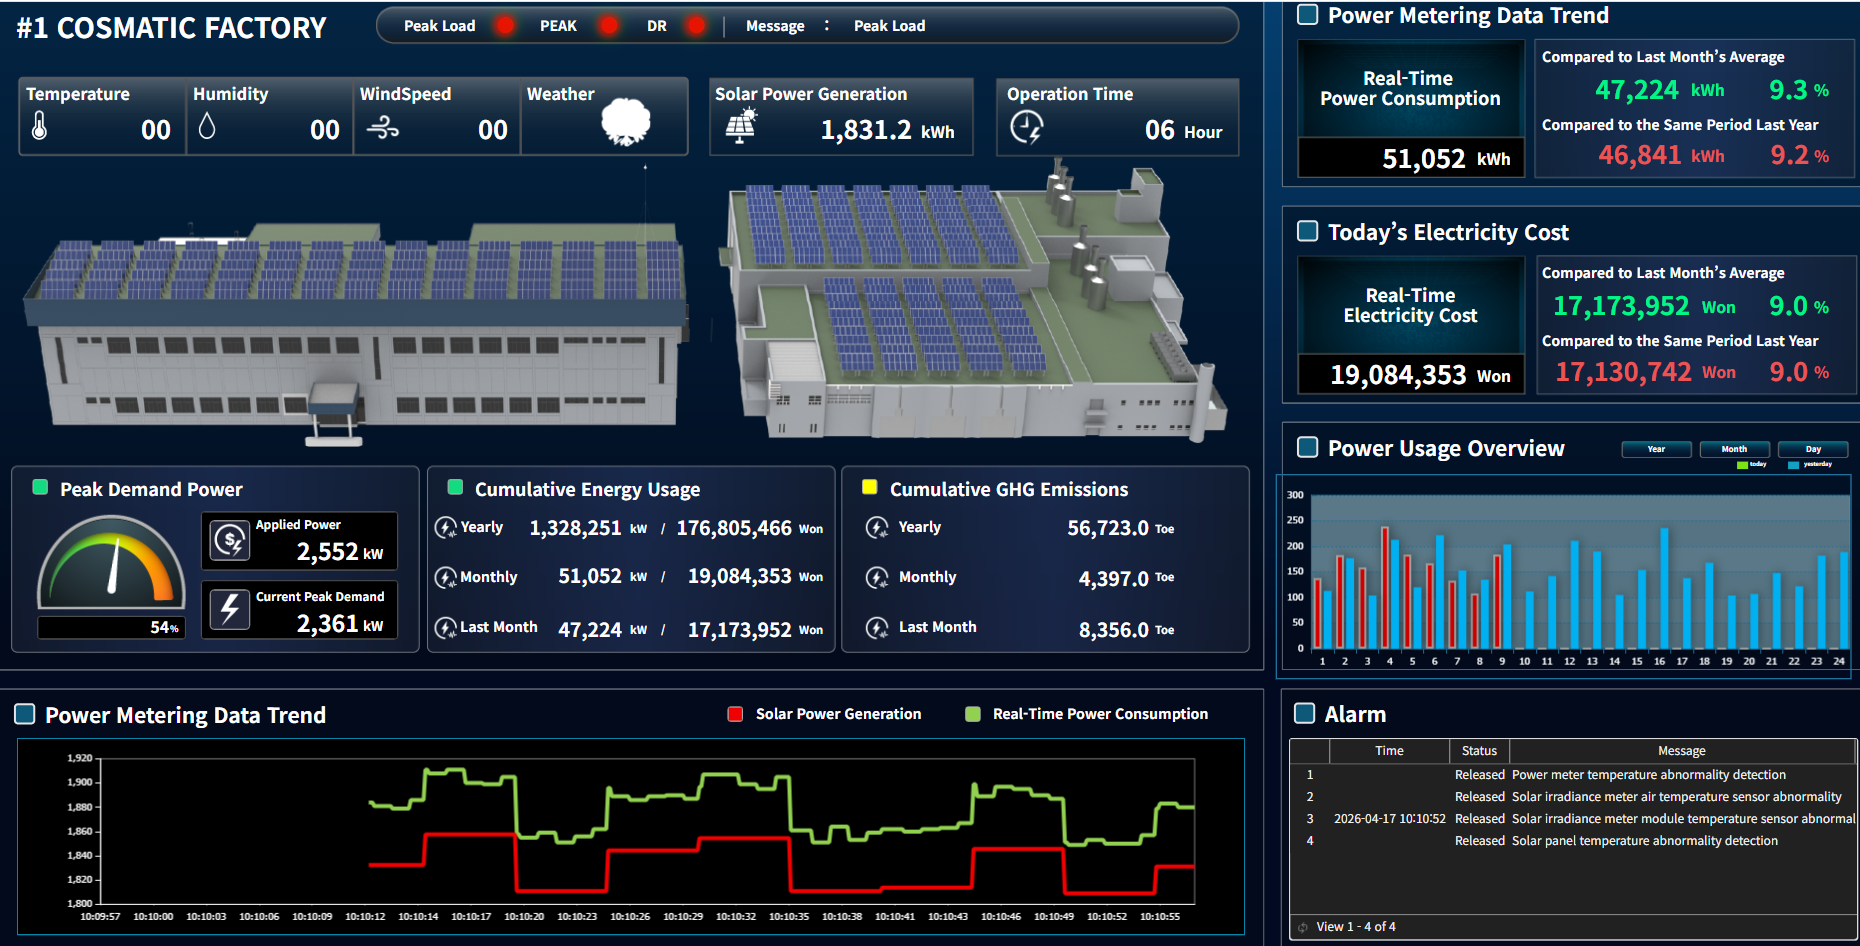Select the Day view button
The height and width of the screenshot is (946, 1860).
tap(1813, 449)
